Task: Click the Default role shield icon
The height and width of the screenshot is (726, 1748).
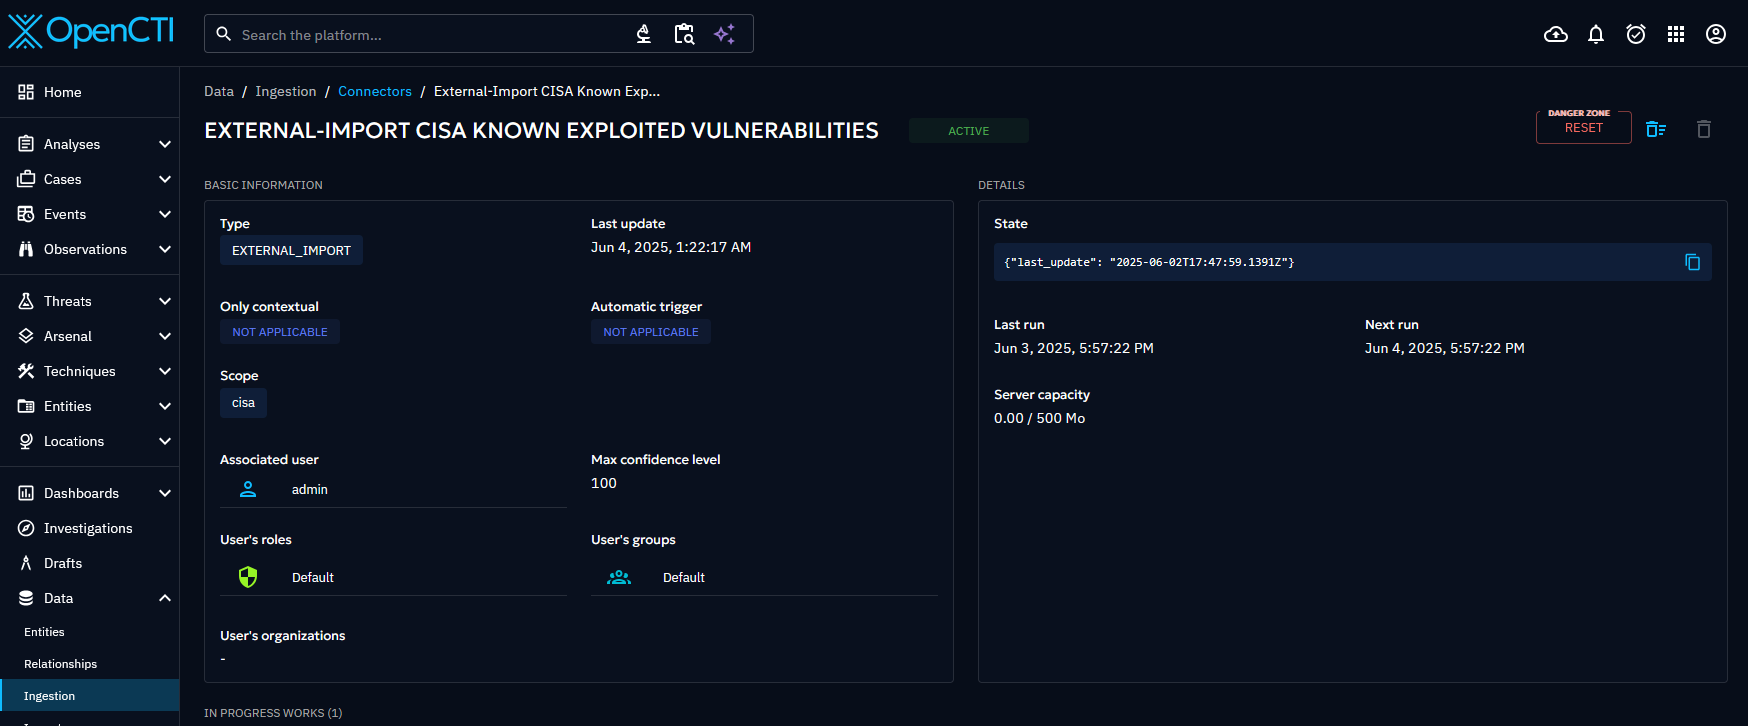Action: coord(248,577)
